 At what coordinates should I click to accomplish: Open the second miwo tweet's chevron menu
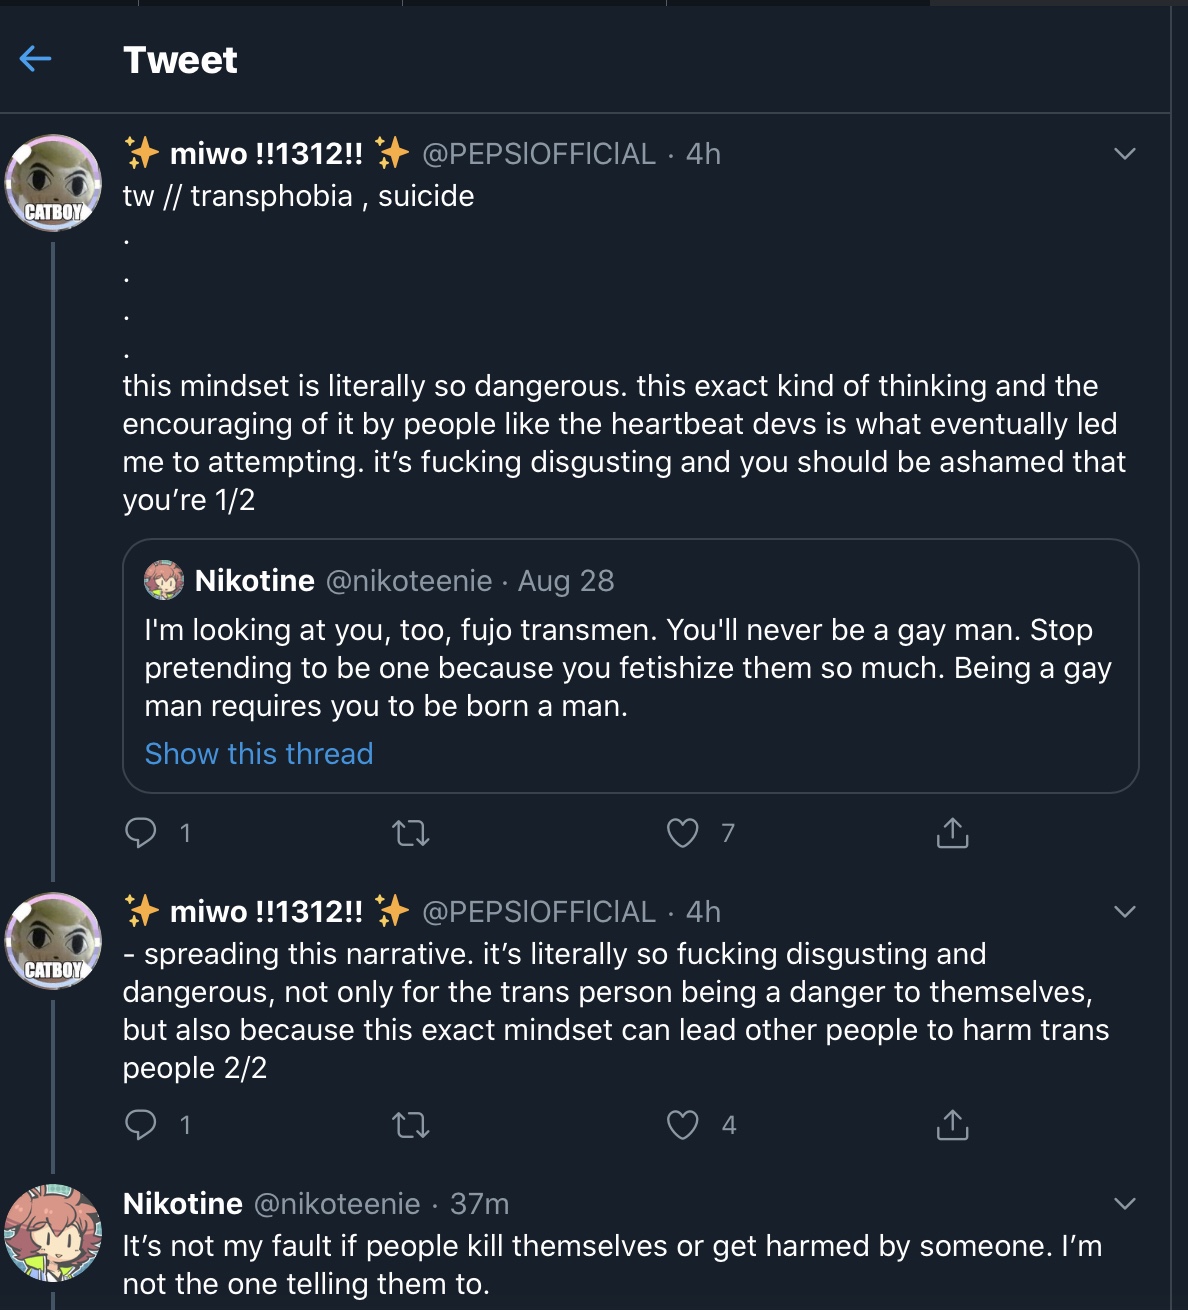point(1125,912)
